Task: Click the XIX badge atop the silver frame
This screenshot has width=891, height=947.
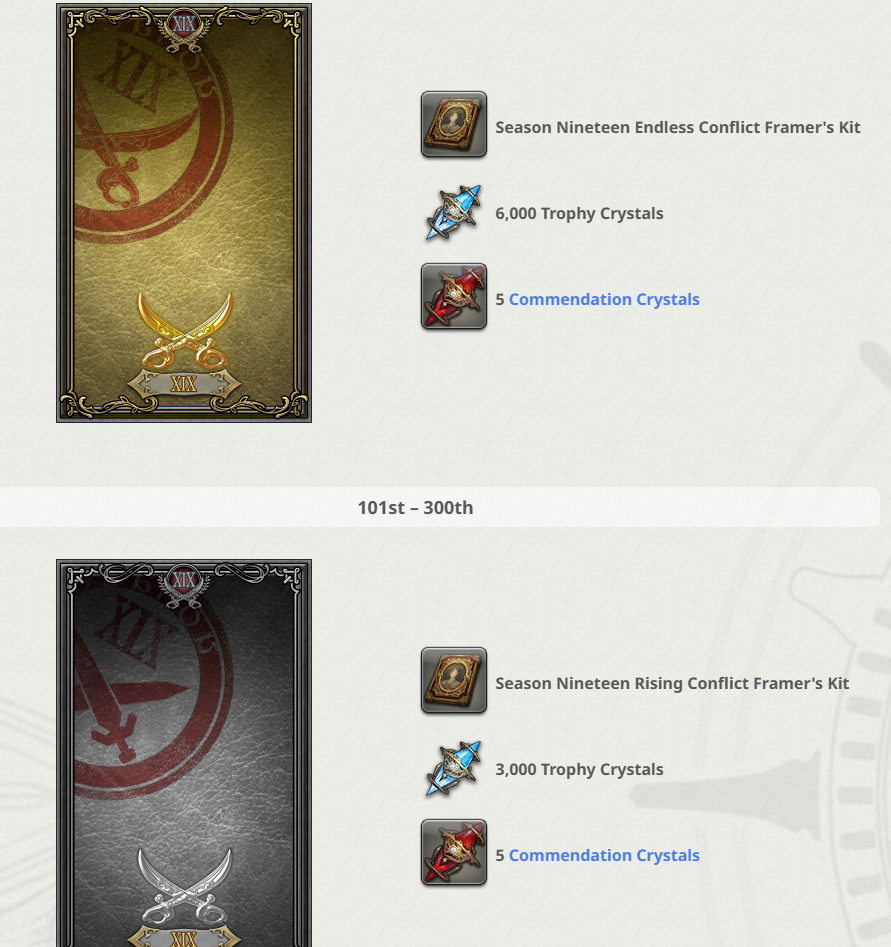Action: [184, 580]
